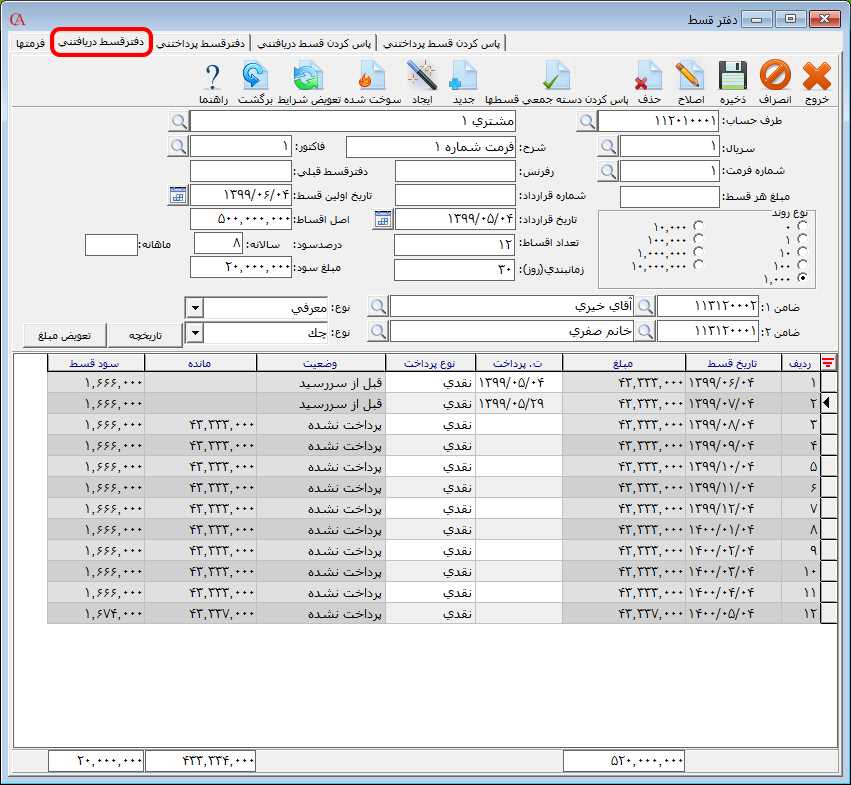Click the تعویض مبلغ button
851x785 pixels.
click(65, 332)
